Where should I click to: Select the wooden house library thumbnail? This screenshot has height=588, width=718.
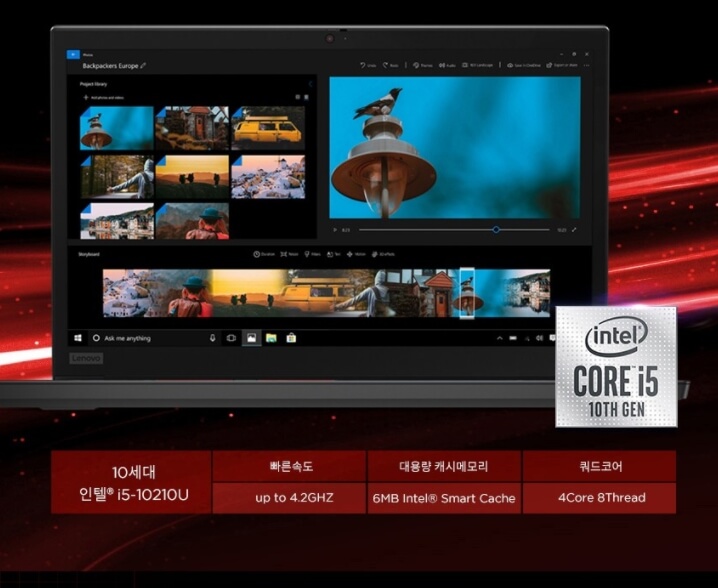pyautogui.click(x=192, y=128)
